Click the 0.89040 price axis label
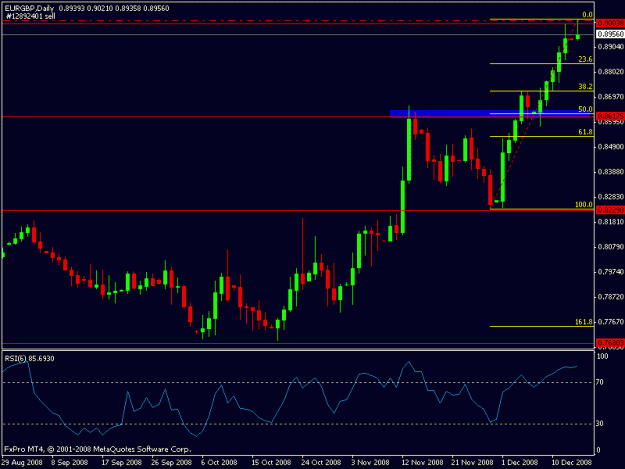Viewport: 625px width, 469px height. [610, 47]
